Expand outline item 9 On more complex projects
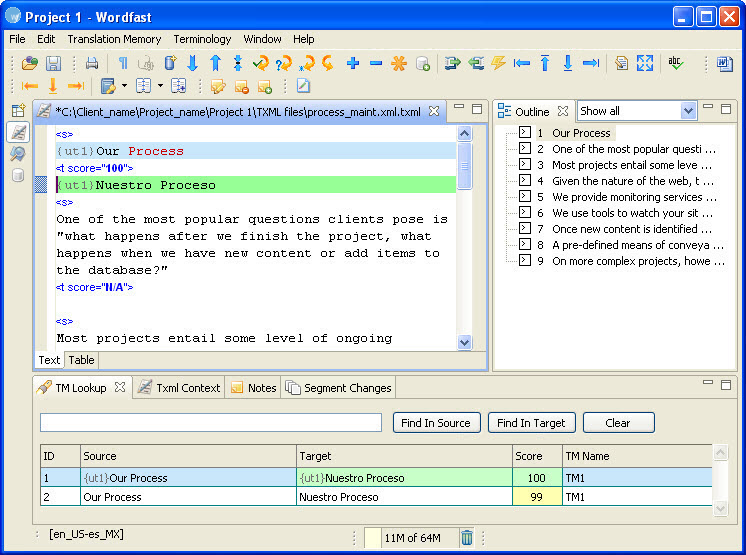746x555 pixels. coord(525,260)
